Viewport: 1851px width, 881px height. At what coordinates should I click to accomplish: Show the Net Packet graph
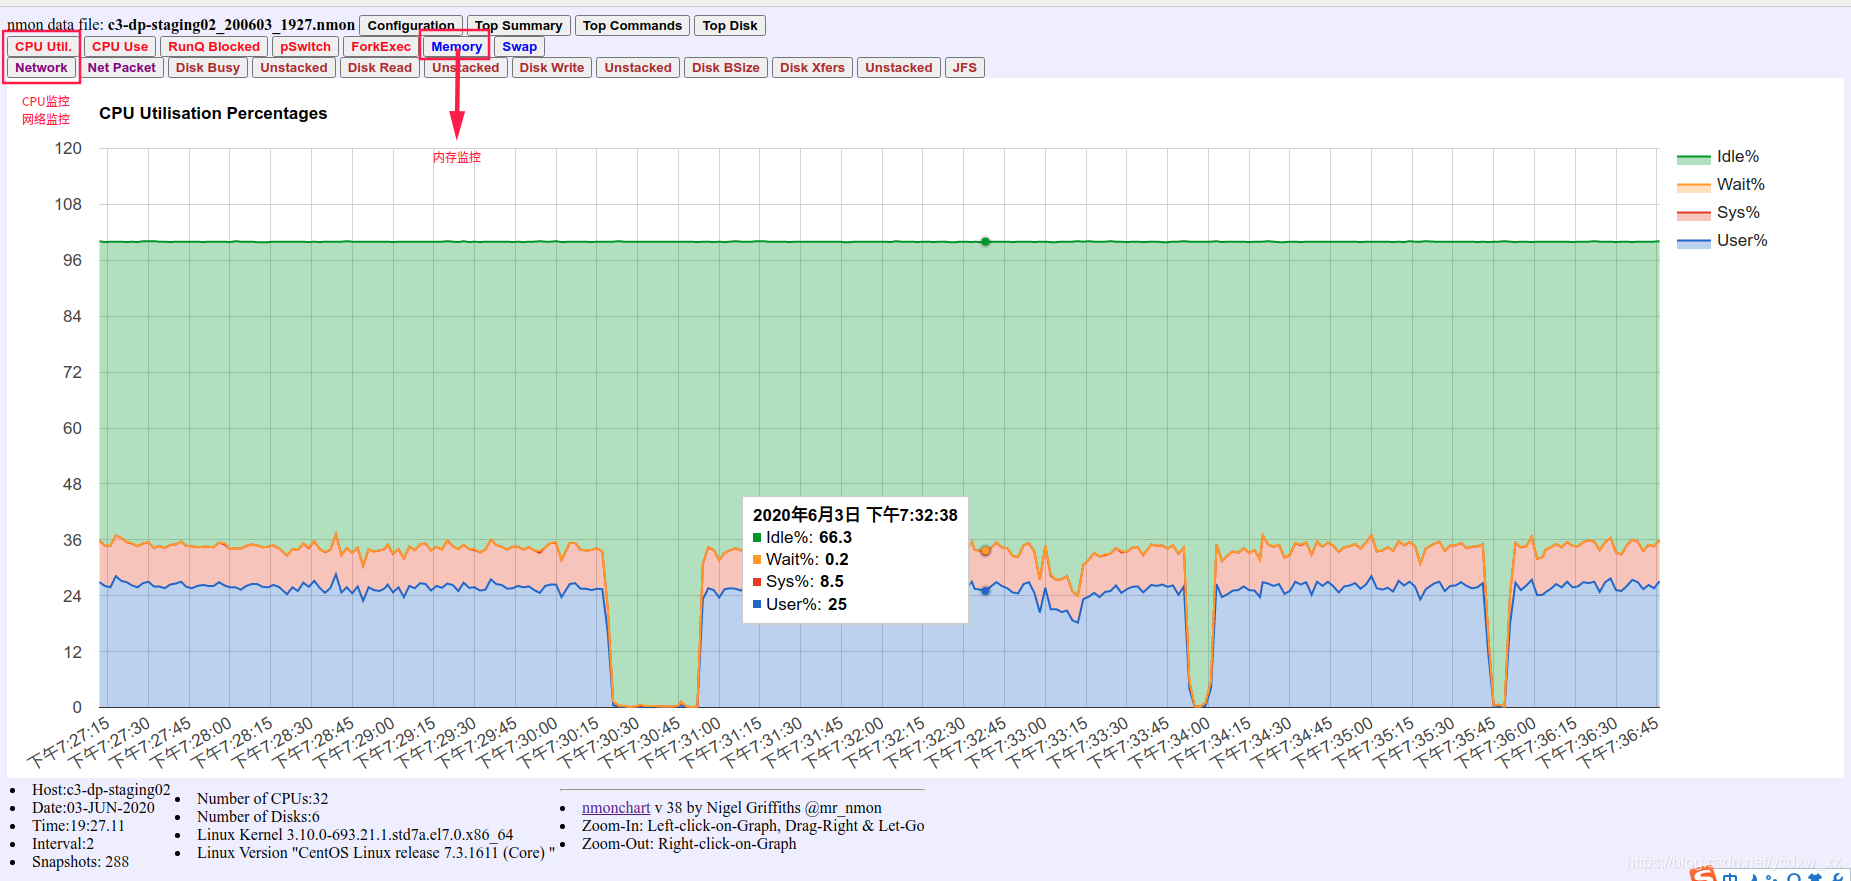pos(121,68)
